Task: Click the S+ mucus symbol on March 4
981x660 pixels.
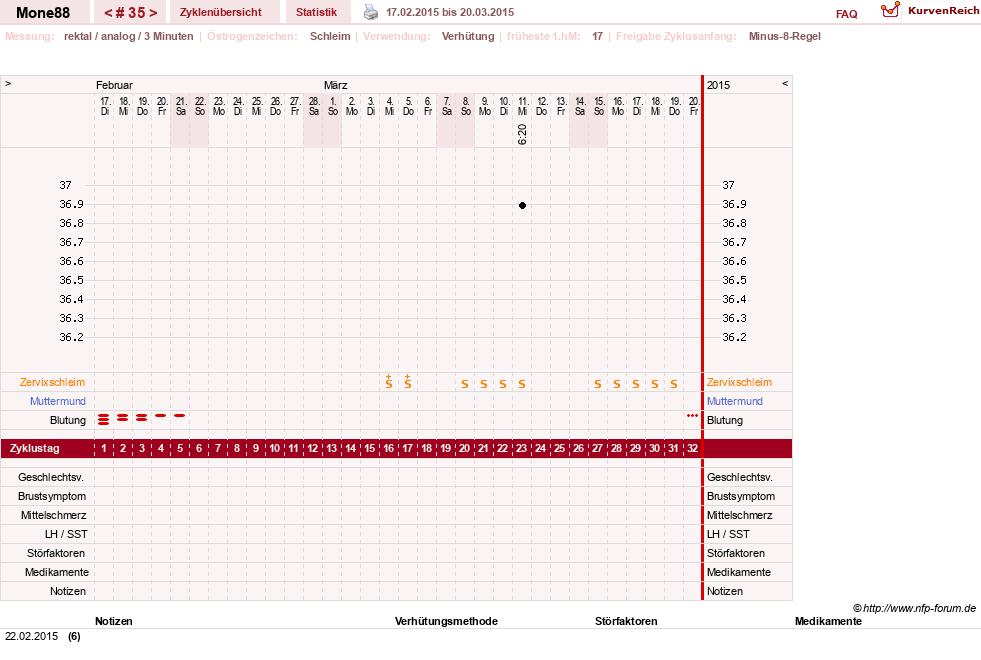Action: pyautogui.click(x=389, y=382)
